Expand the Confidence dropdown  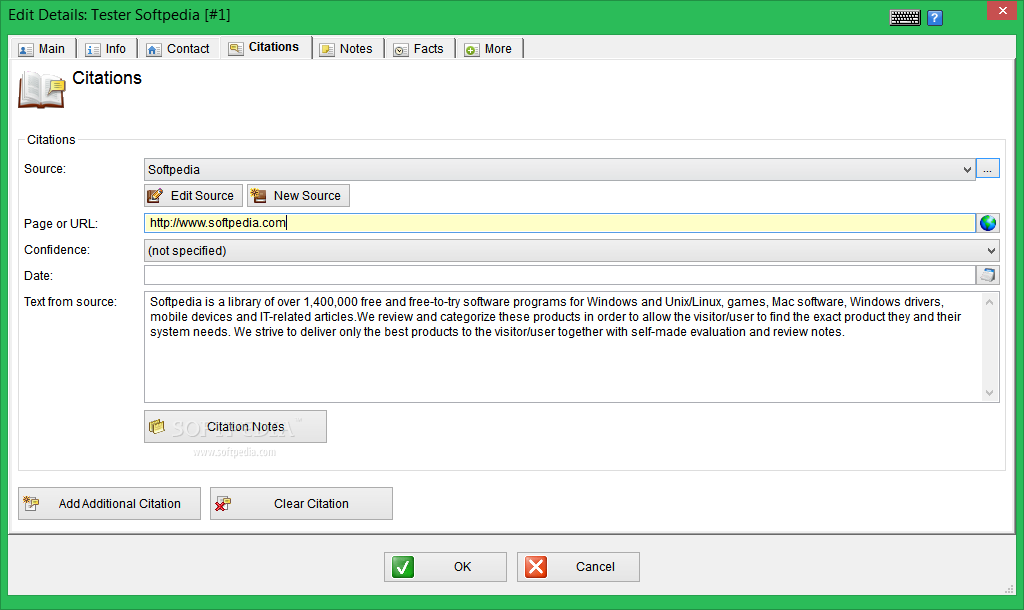(571, 251)
